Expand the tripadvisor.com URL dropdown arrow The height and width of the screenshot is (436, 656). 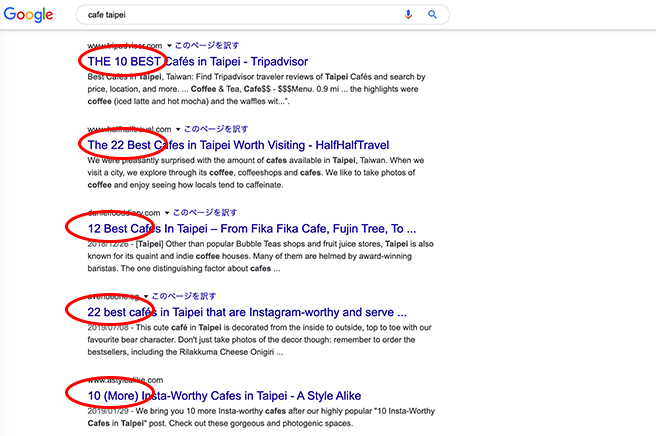click(x=169, y=46)
